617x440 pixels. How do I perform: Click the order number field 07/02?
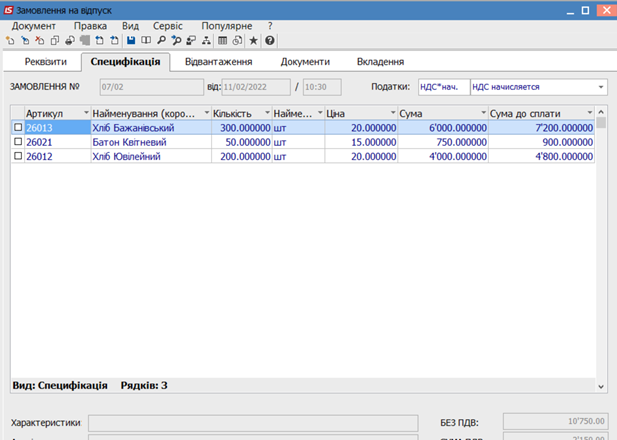151,87
